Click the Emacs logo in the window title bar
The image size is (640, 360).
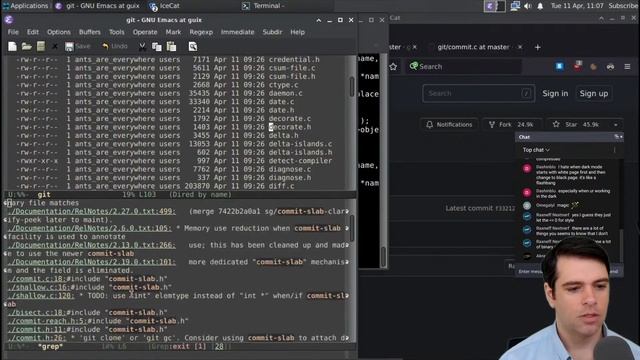tap(9, 20)
